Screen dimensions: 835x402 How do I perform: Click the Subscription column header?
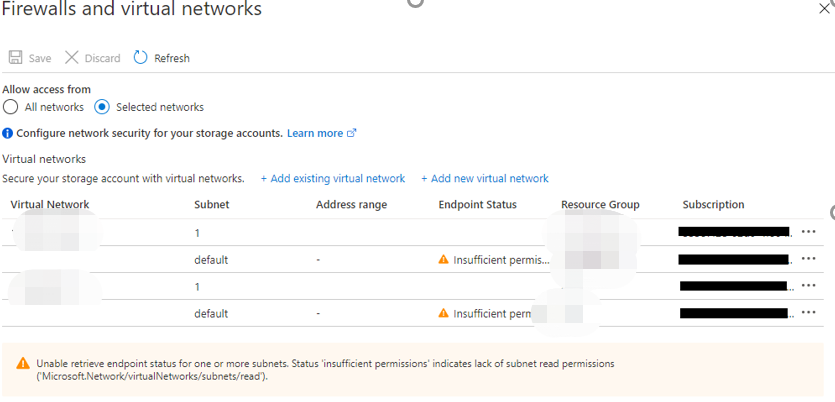point(714,205)
